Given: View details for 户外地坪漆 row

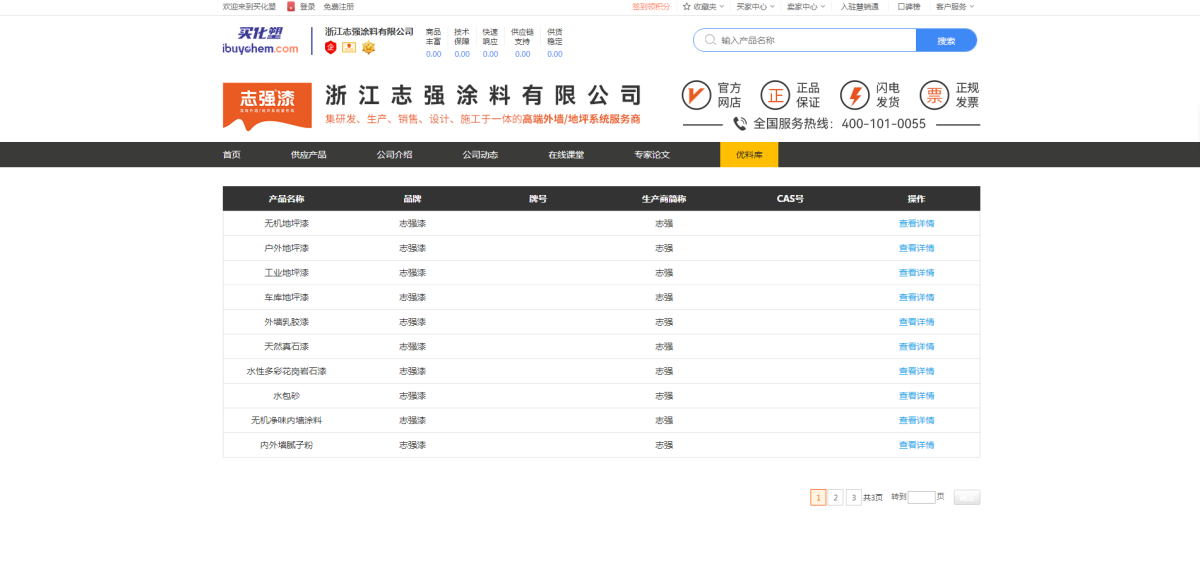Looking at the screenshot, I should click(916, 248).
